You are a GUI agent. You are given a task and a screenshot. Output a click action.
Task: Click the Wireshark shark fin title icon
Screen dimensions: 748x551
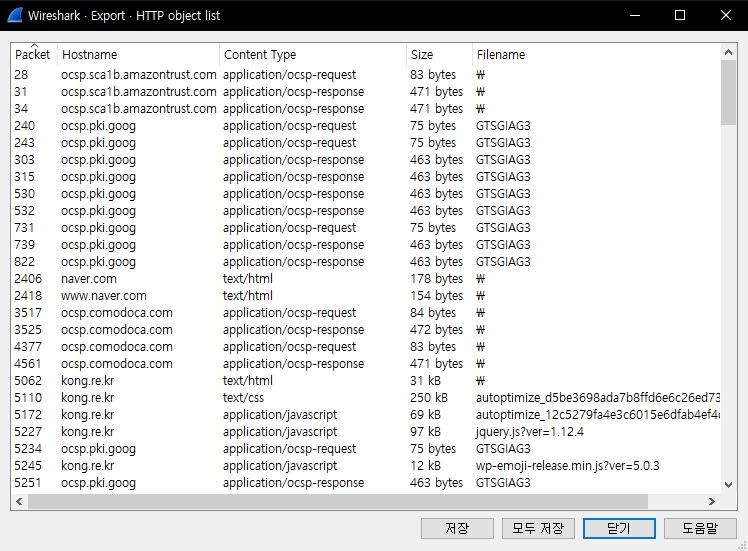[x=15, y=15]
